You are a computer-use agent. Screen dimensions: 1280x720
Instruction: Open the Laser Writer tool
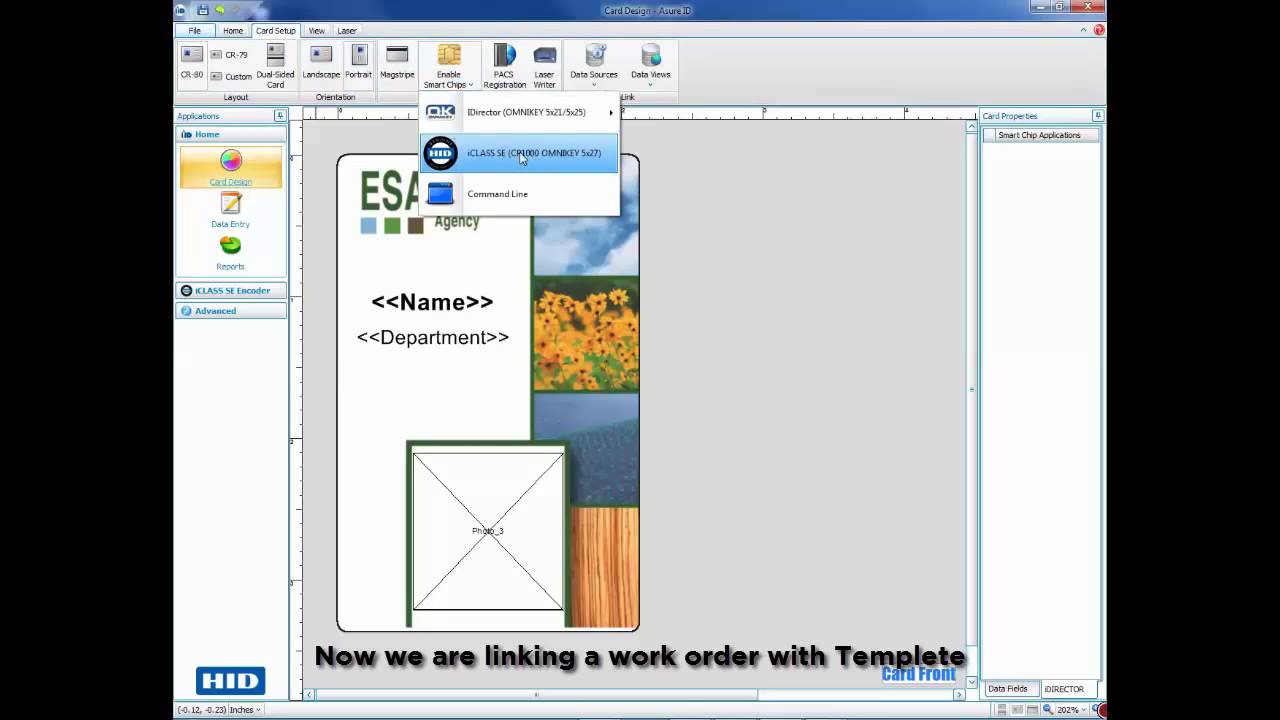pos(544,66)
